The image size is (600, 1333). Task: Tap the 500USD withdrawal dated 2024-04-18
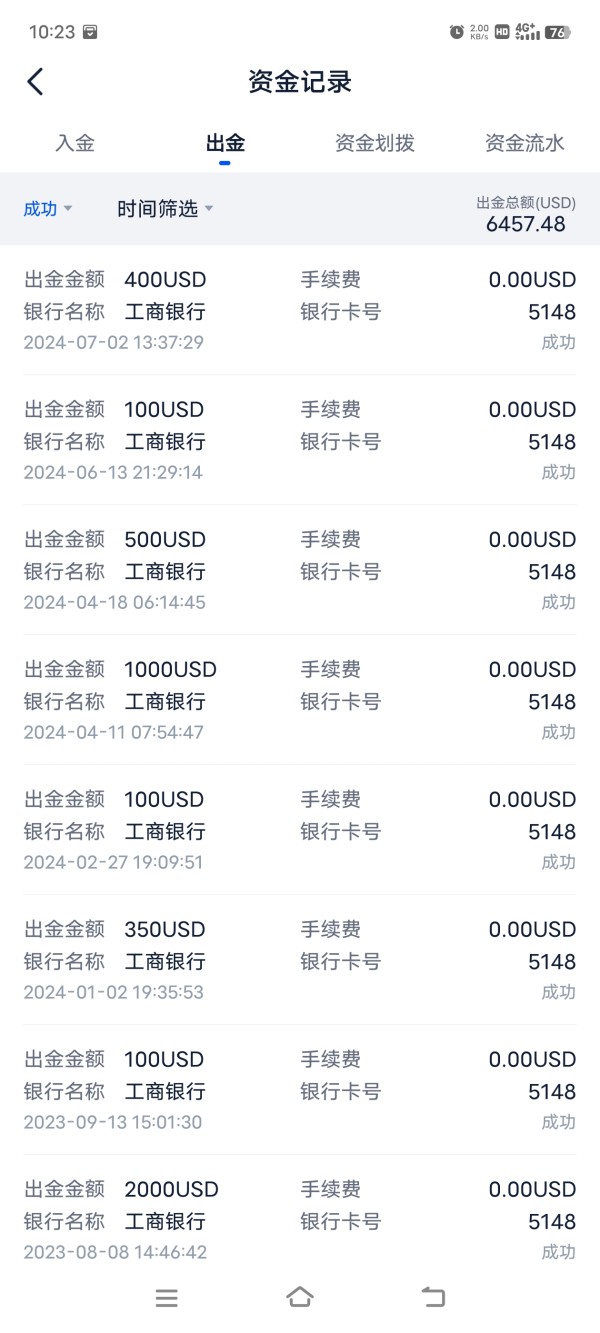[300, 570]
